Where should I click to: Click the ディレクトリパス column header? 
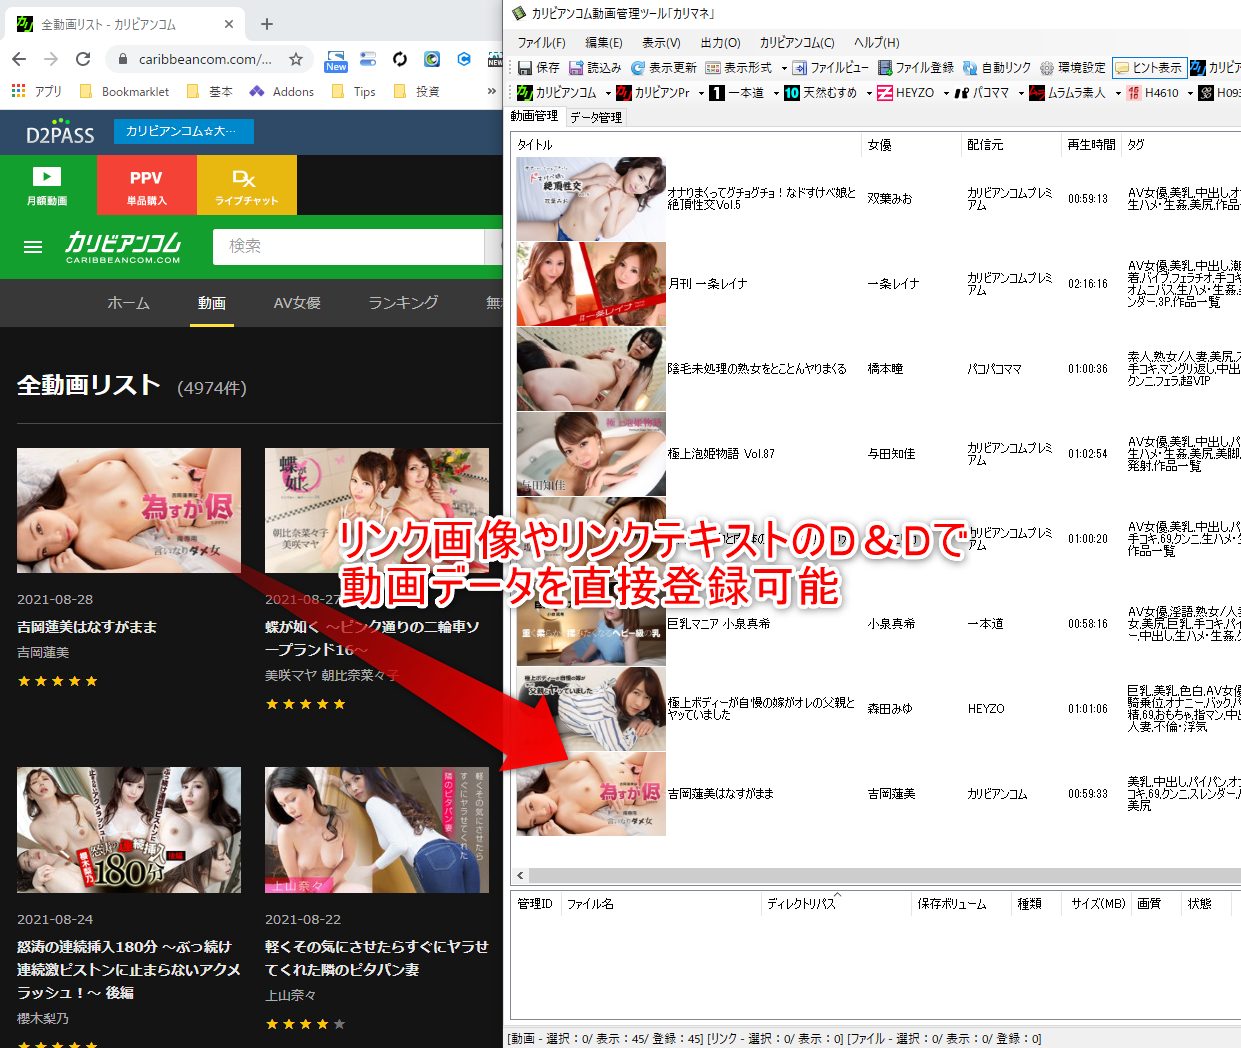tap(836, 904)
